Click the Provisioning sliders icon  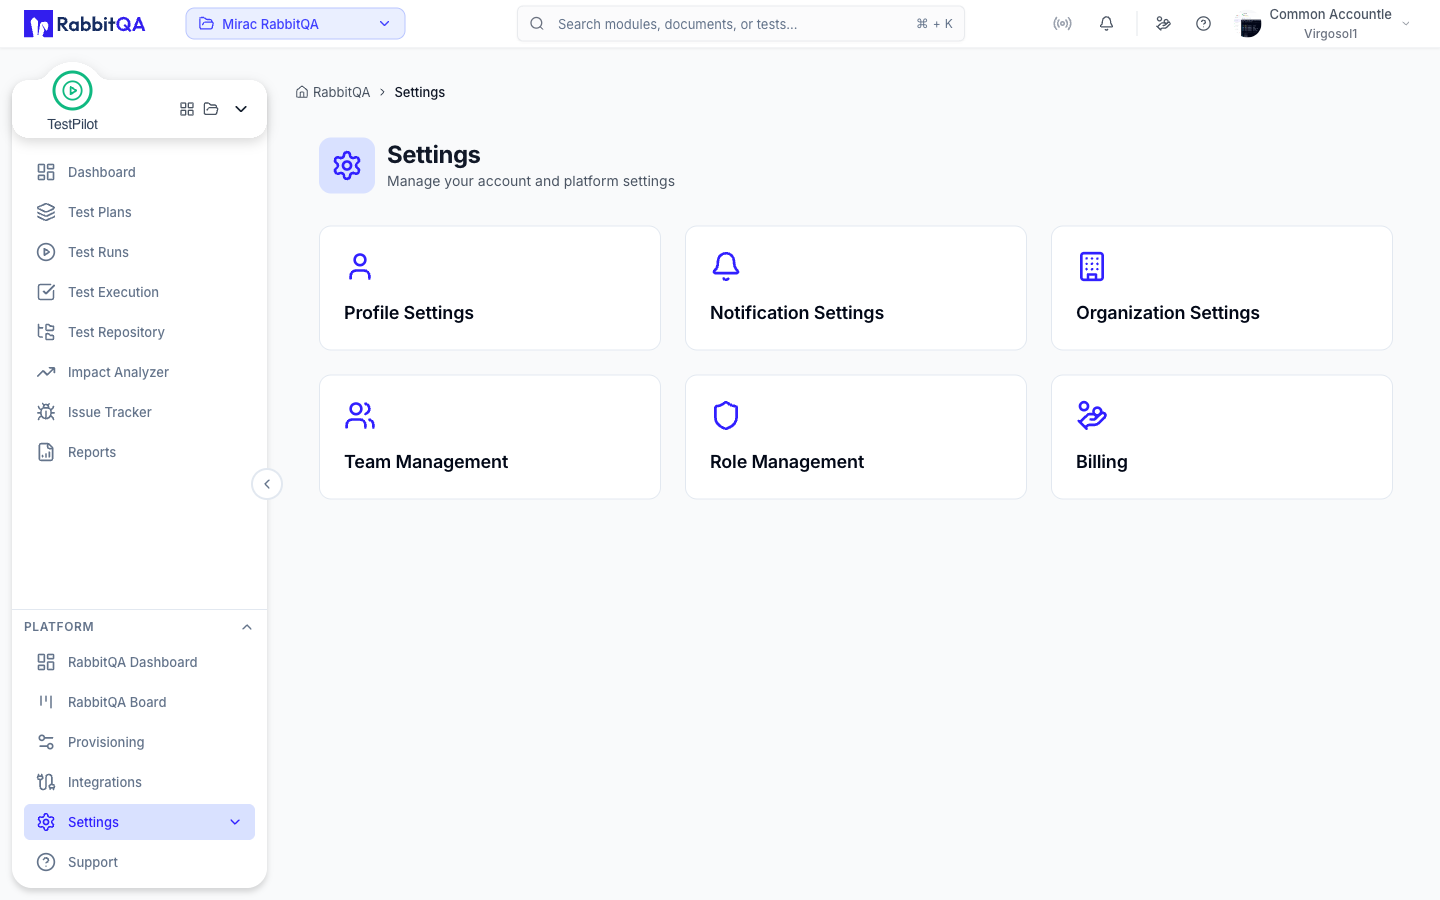(46, 742)
